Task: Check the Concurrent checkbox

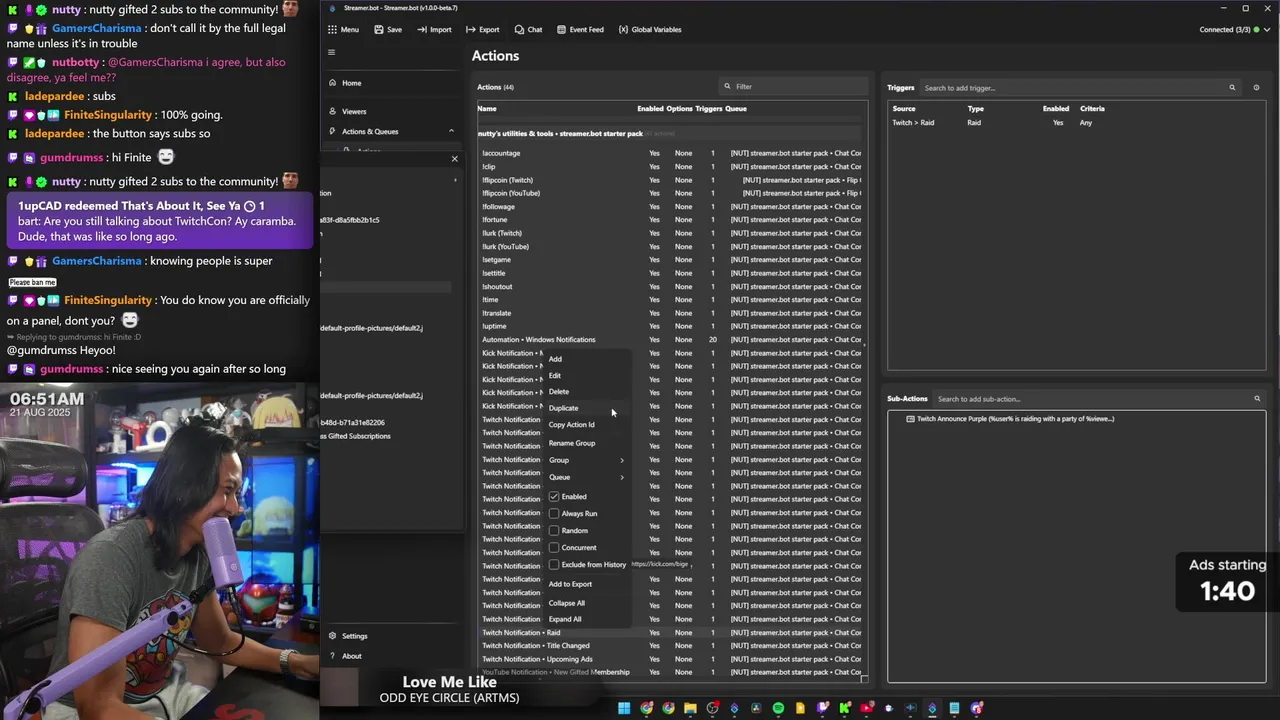Action: pos(554,548)
